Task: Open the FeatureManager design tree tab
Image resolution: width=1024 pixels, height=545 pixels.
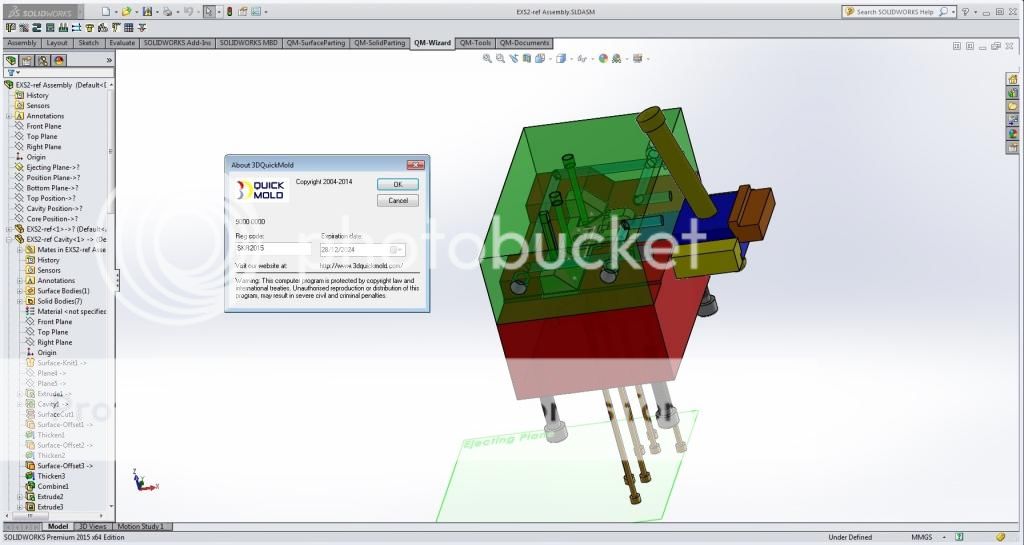Action: [12, 60]
